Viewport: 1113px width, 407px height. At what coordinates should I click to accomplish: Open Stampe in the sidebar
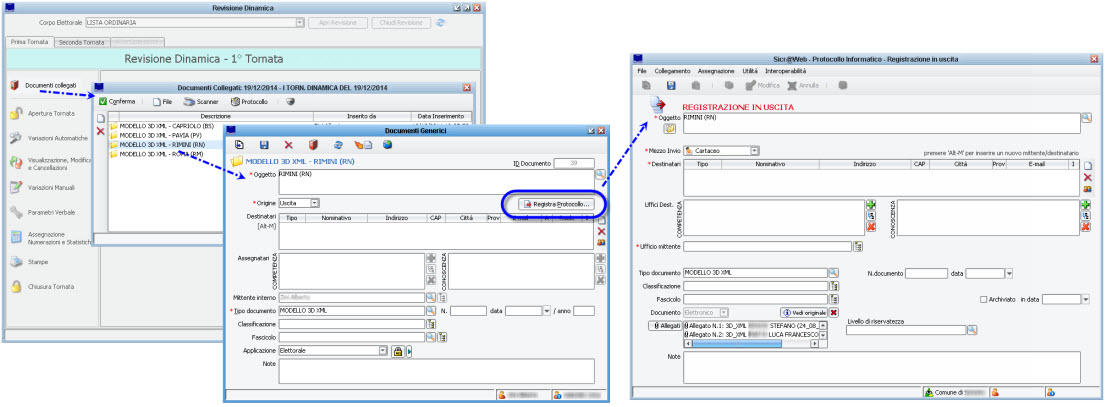point(30,262)
